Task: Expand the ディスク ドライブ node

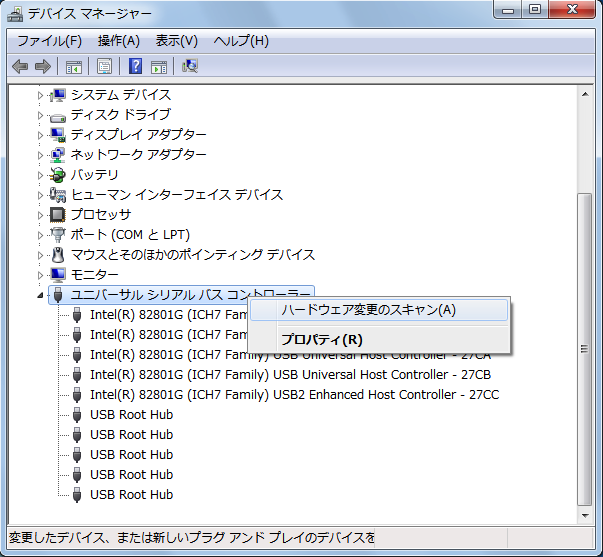Action: pyautogui.click(x=40, y=115)
